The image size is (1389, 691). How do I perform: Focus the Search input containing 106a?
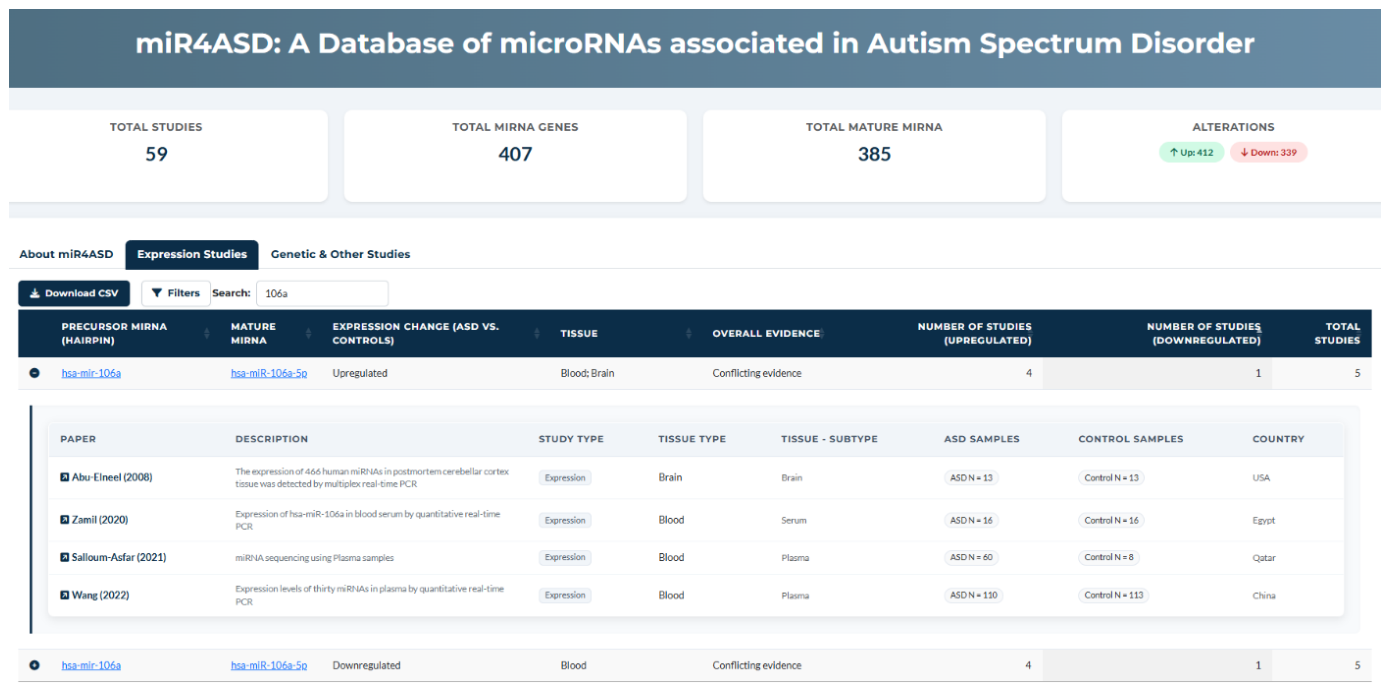pyautogui.click(x=322, y=293)
